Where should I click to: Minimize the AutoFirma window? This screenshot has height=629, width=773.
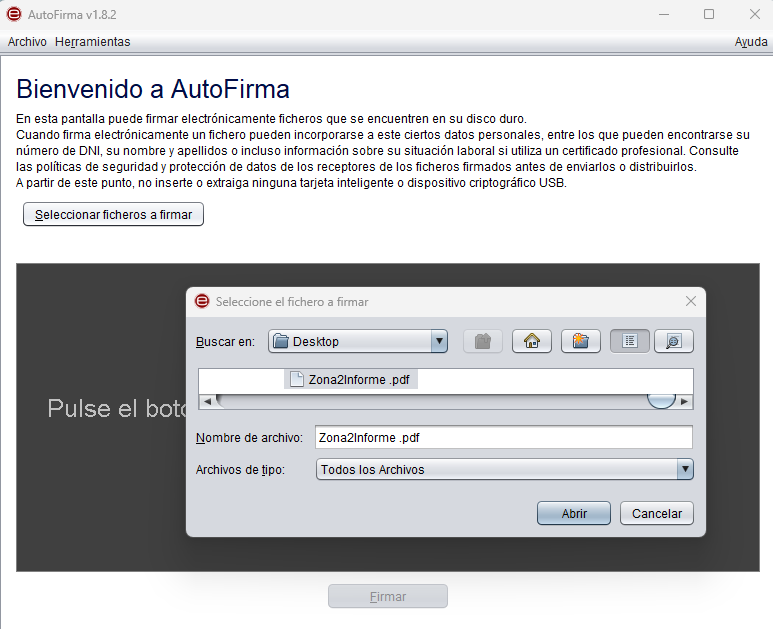(664, 14)
